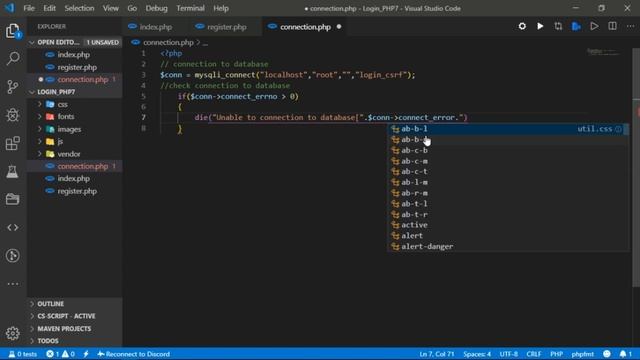Open the Source Control view

(13, 87)
